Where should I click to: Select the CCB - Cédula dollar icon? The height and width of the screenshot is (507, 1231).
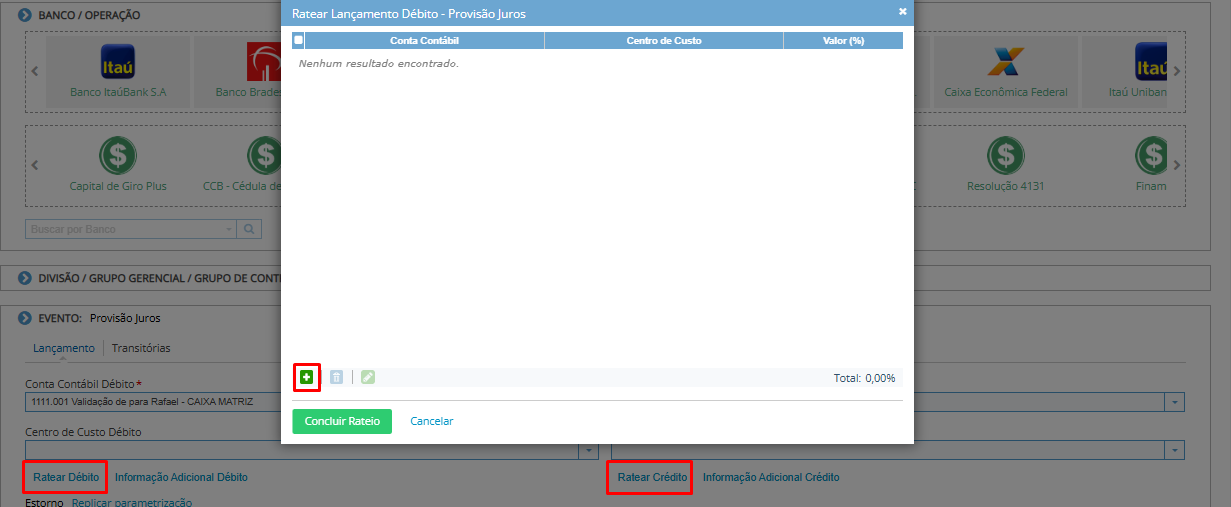pos(265,156)
